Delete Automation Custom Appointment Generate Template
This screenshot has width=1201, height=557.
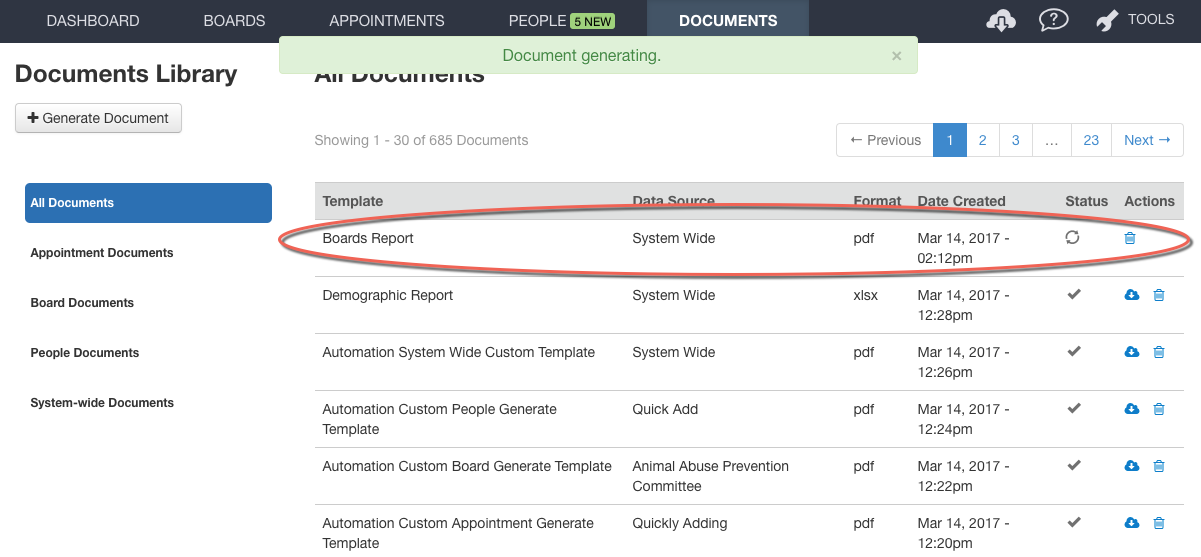[x=1159, y=523]
